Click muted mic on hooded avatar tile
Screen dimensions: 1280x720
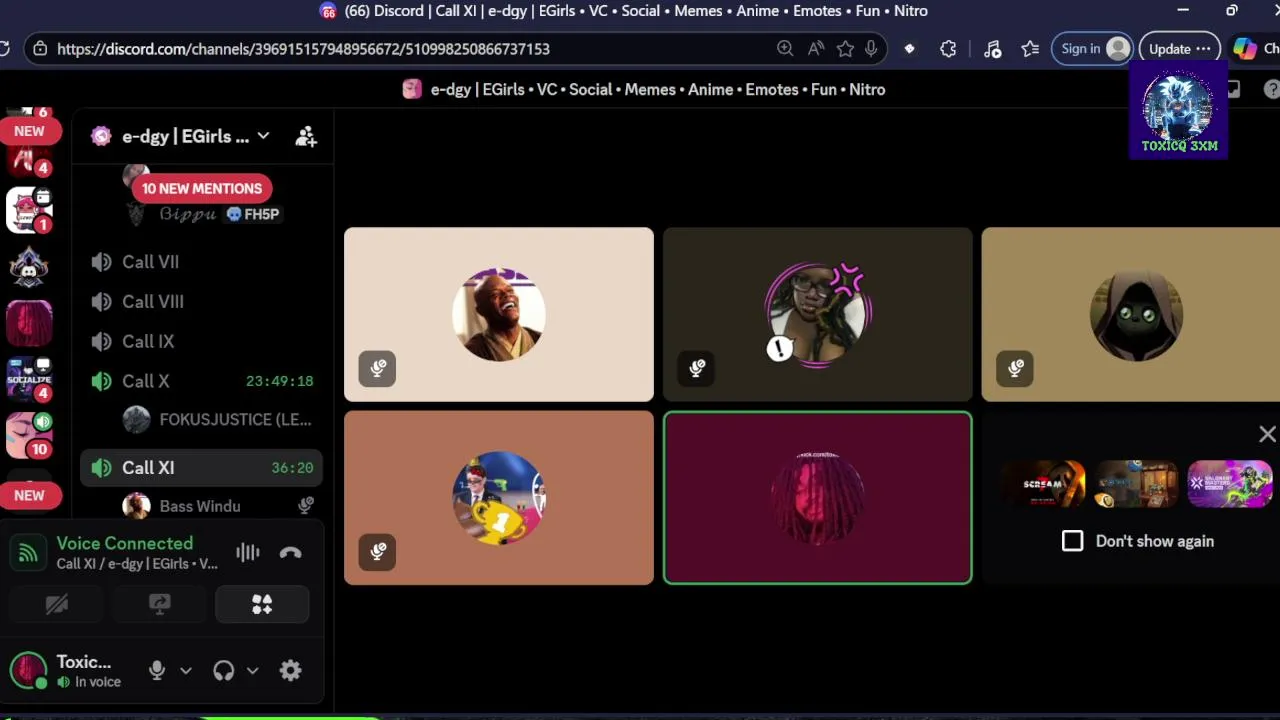click(x=1016, y=368)
